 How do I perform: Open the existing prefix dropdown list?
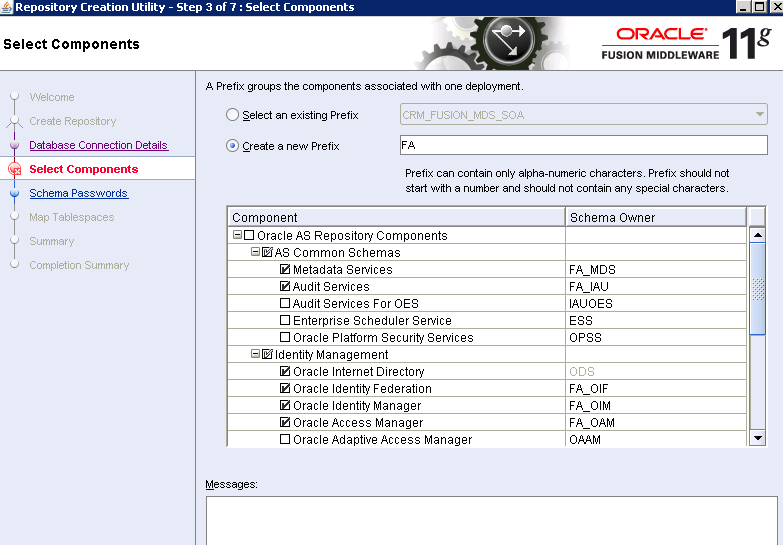click(x=759, y=115)
